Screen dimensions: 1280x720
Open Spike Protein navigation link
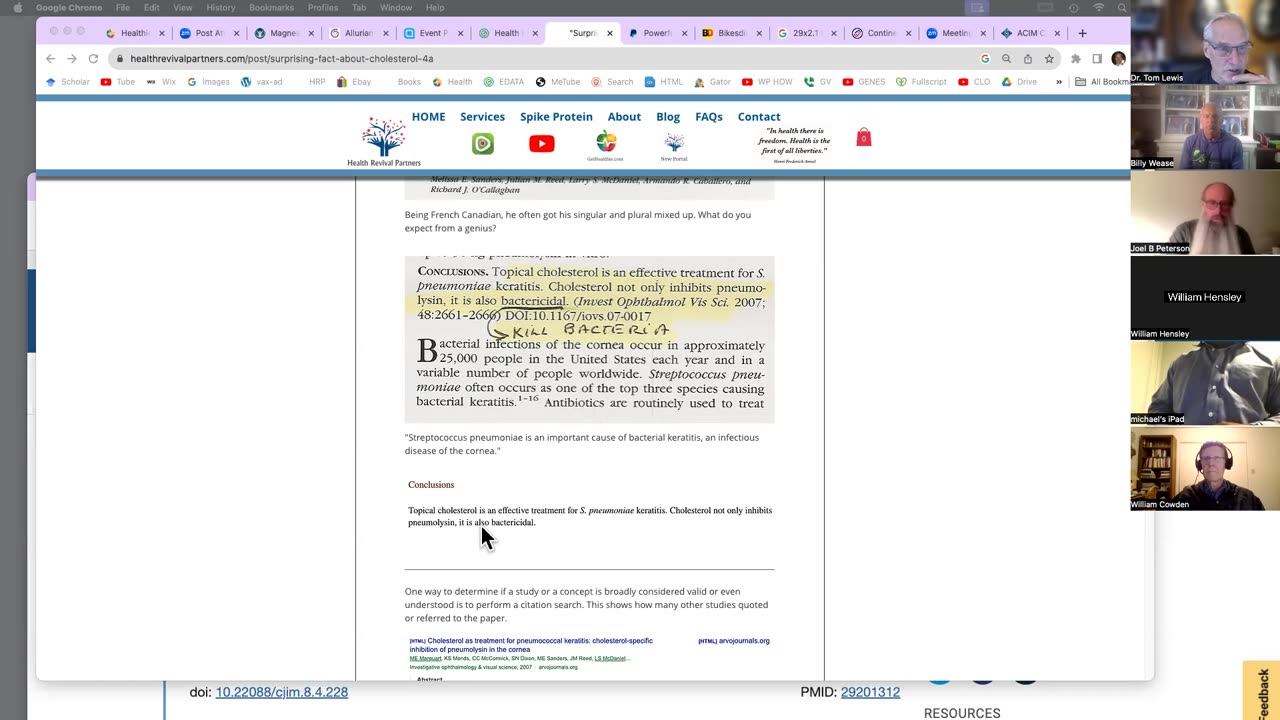pyautogui.click(x=556, y=117)
